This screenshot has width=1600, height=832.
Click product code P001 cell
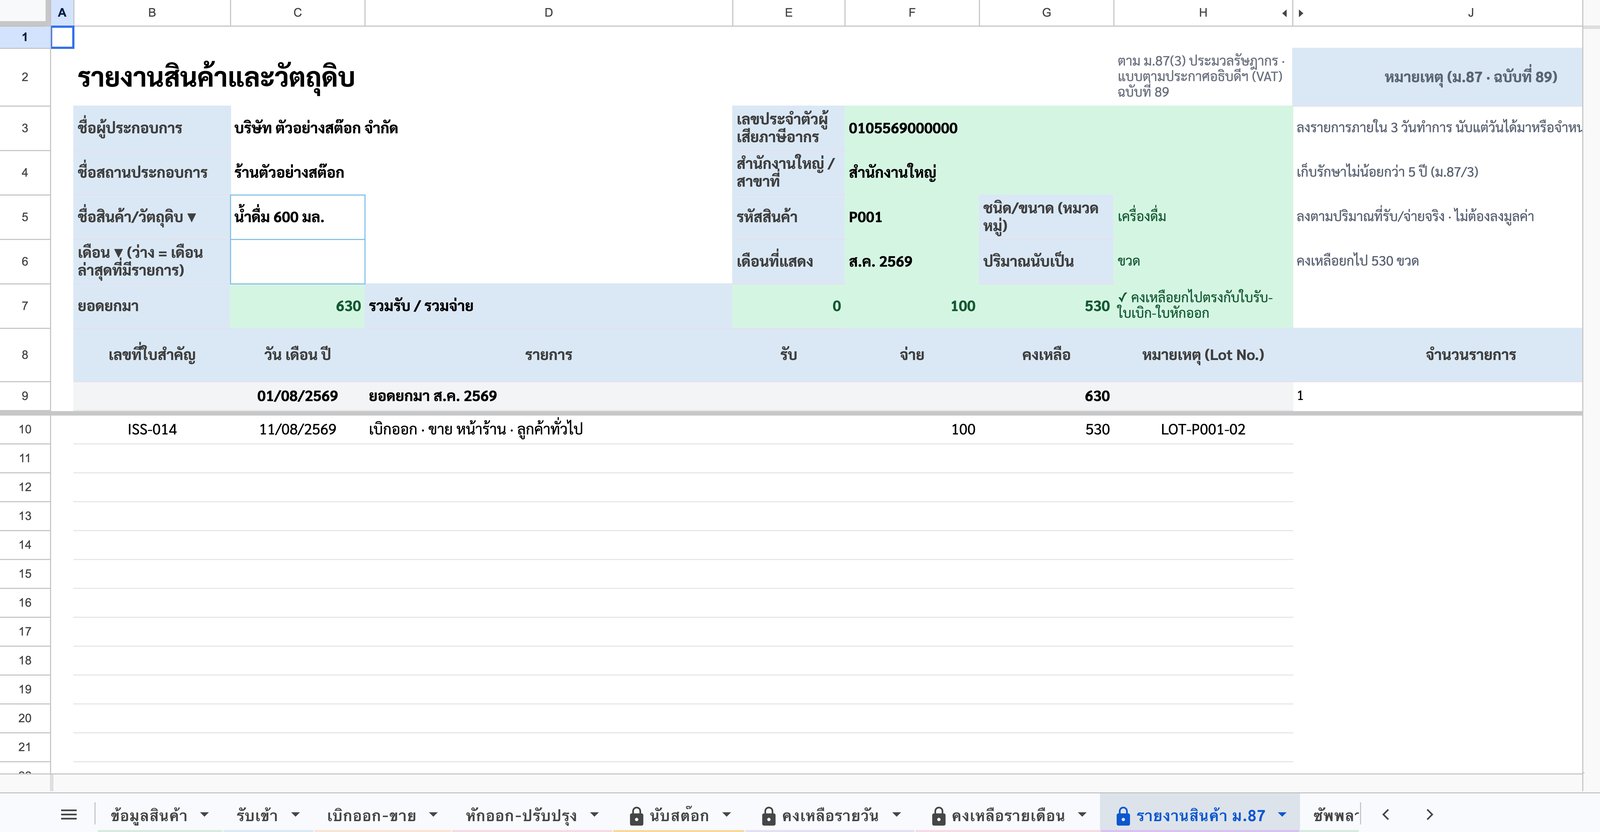pyautogui.click(x=911, y=217)
